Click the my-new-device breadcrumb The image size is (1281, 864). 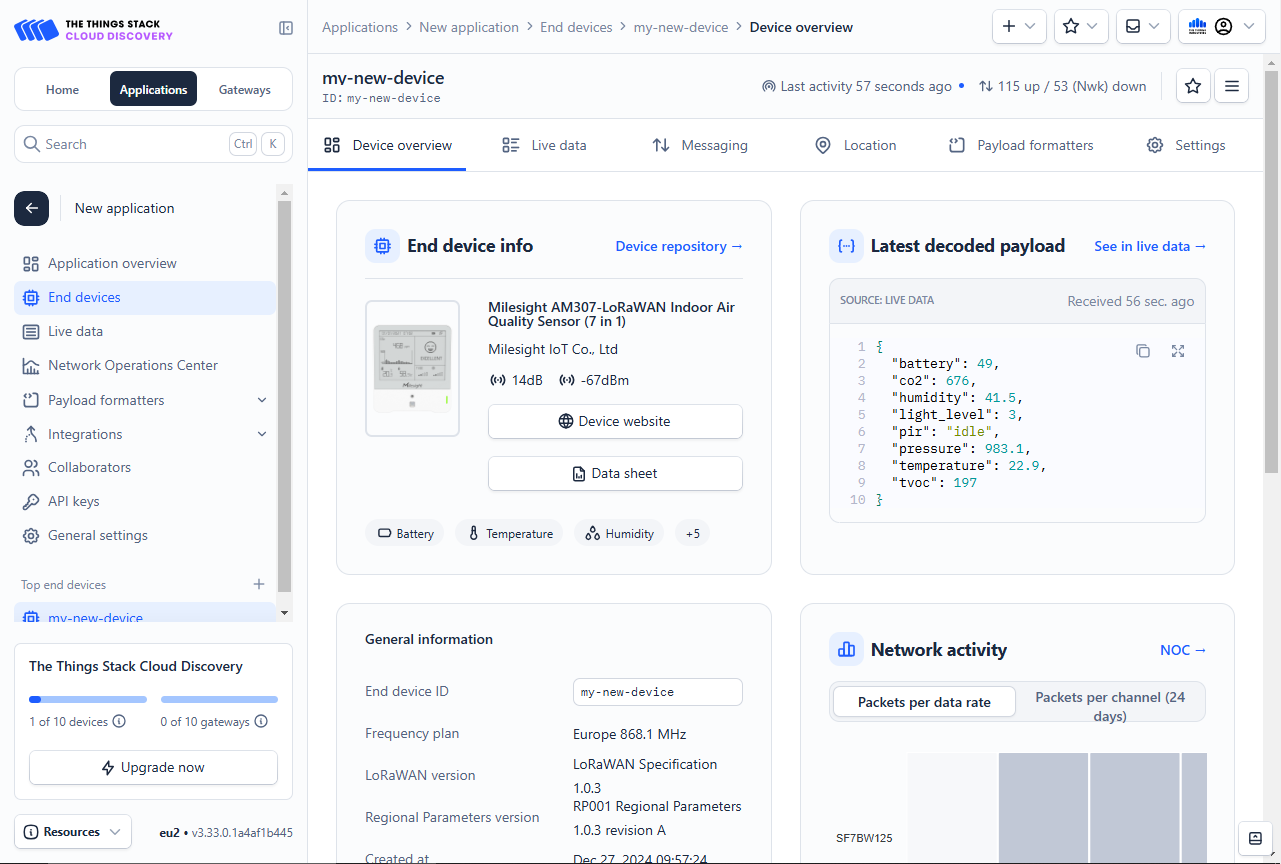(681, 27)
